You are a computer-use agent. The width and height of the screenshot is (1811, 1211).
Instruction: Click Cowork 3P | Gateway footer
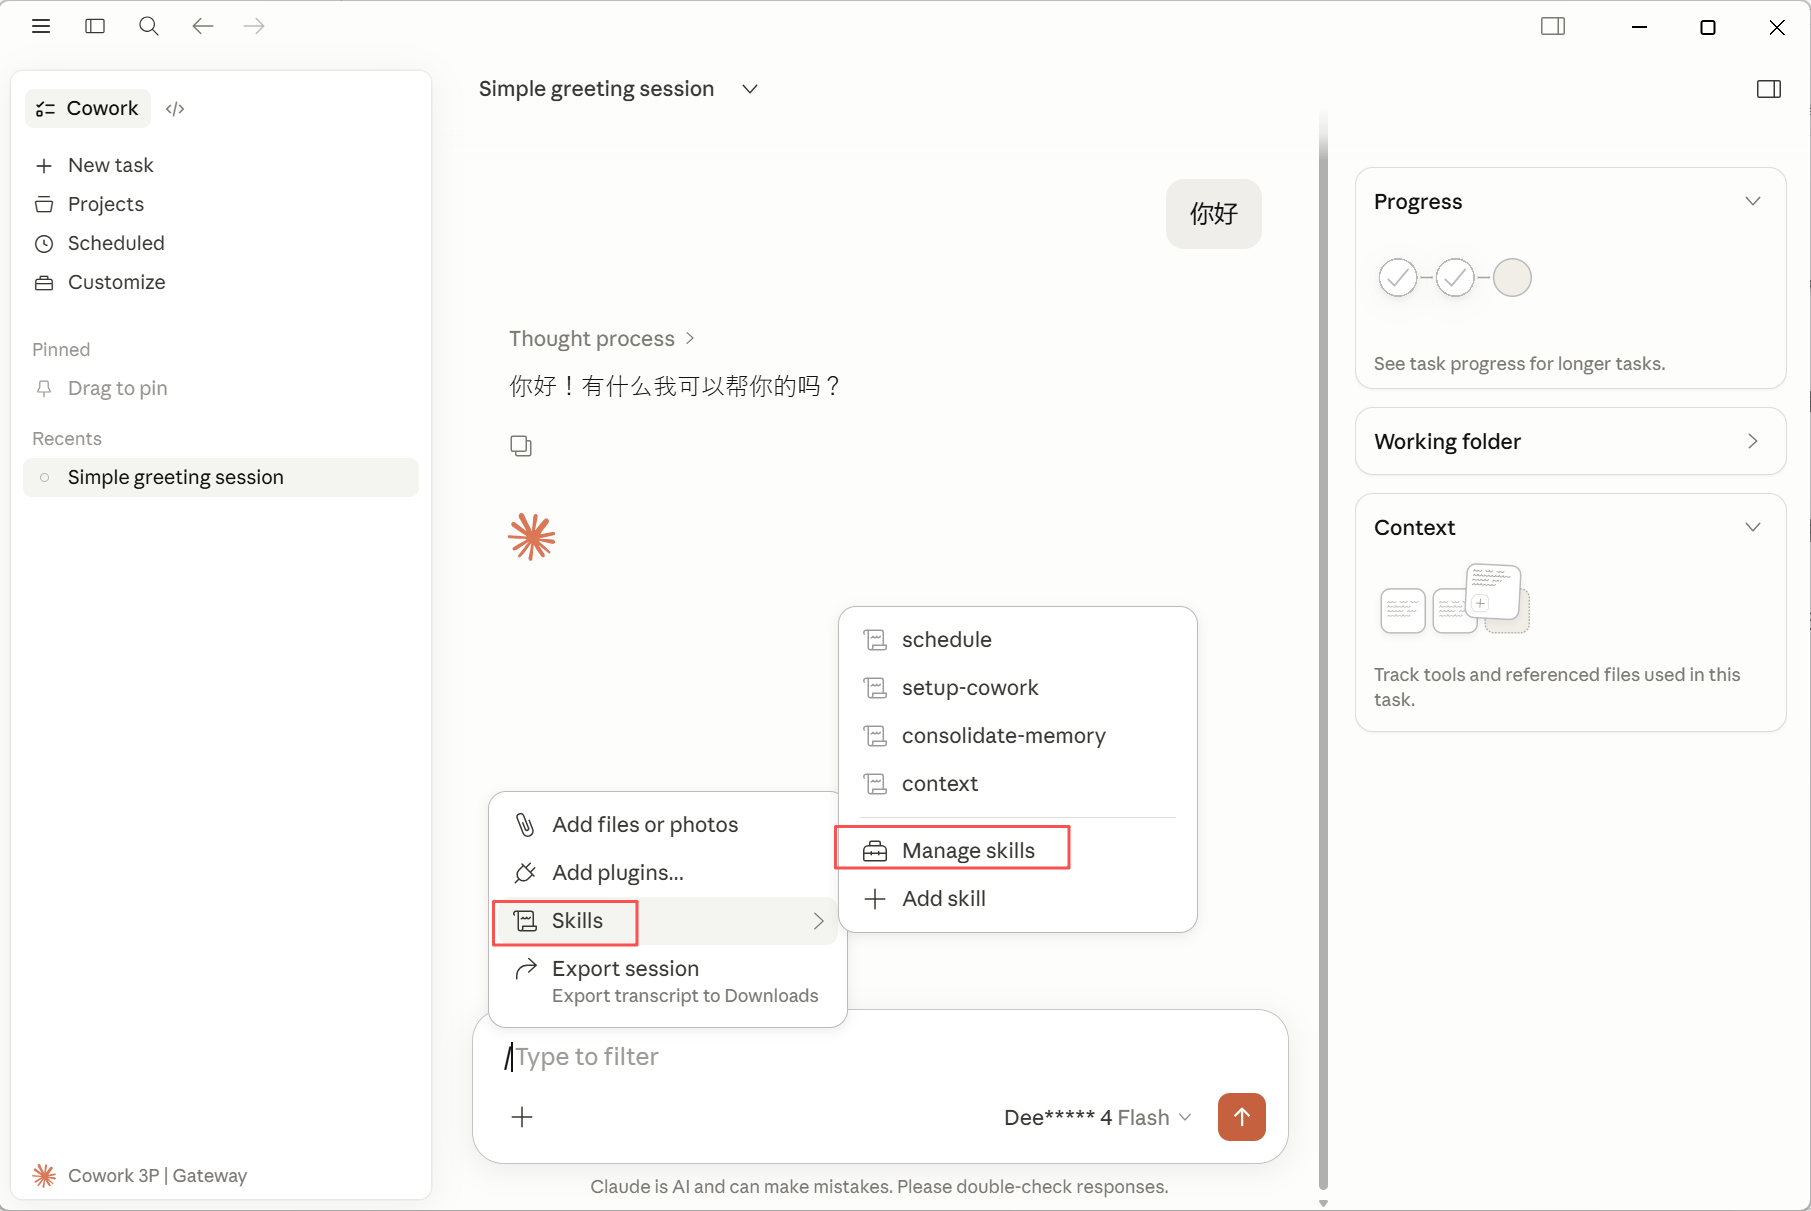point(140,1176)
